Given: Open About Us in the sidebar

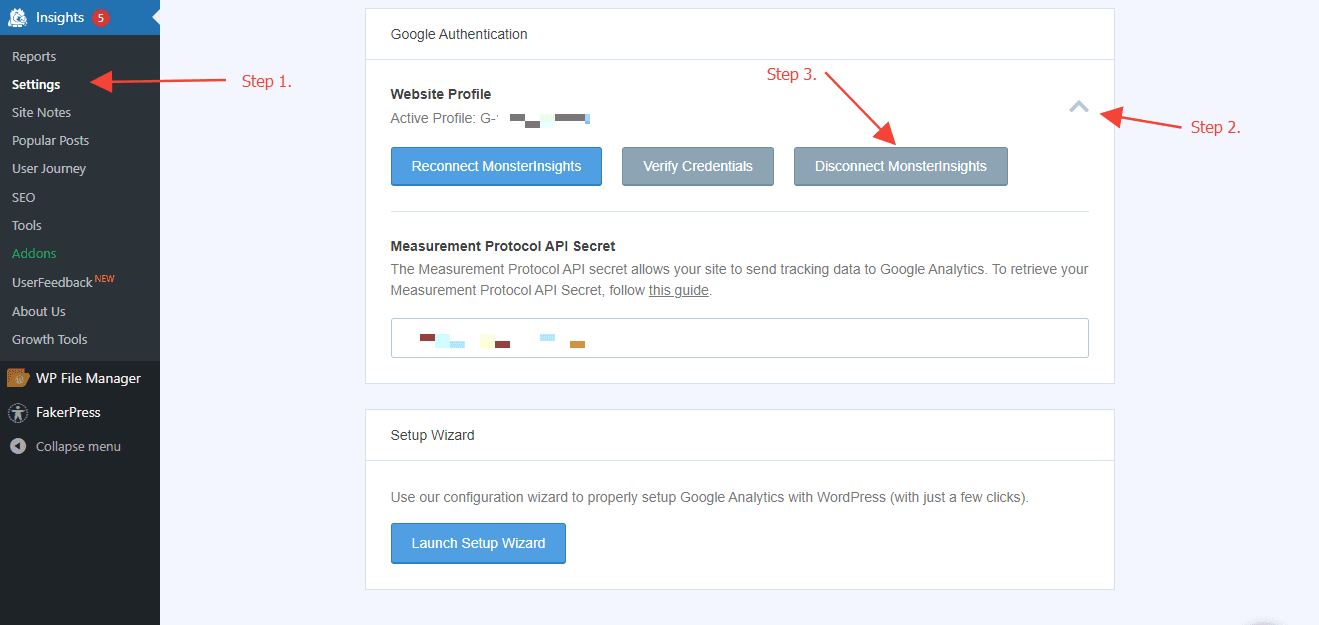Looking at the screenshot, I should pos(39,311).
